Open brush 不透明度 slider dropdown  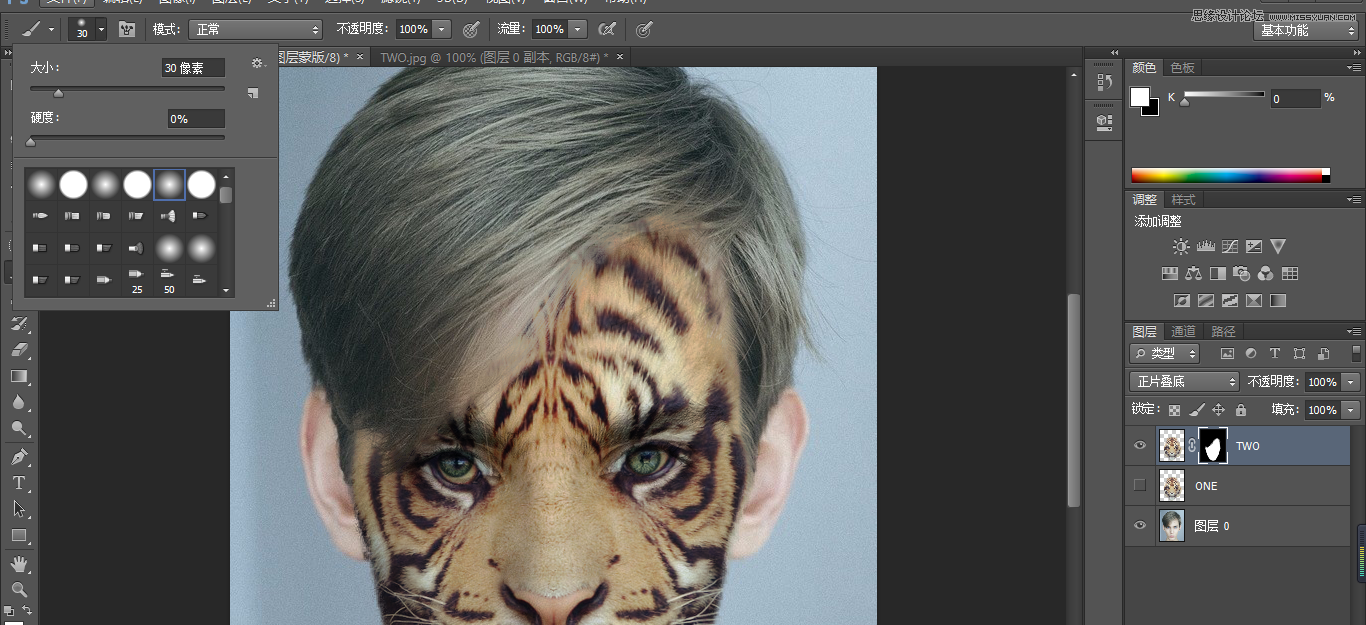[x=442, y=30]
